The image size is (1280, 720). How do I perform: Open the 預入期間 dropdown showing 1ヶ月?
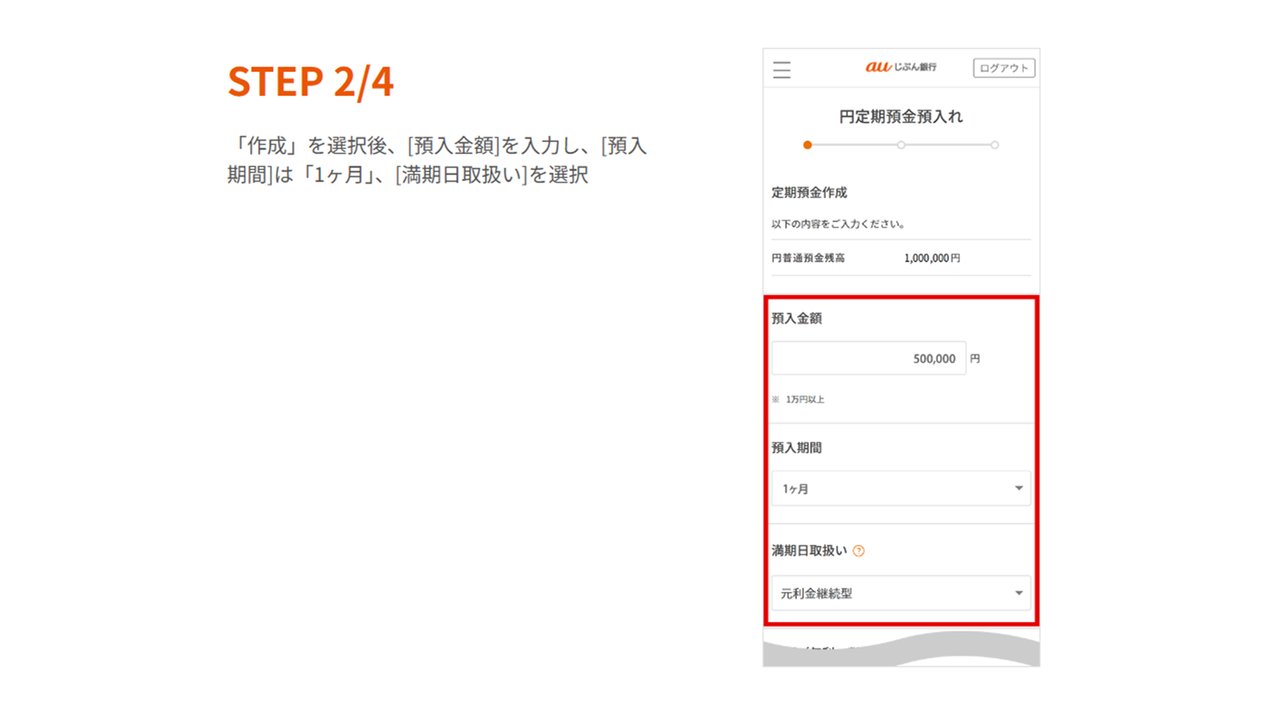(901, 489)
